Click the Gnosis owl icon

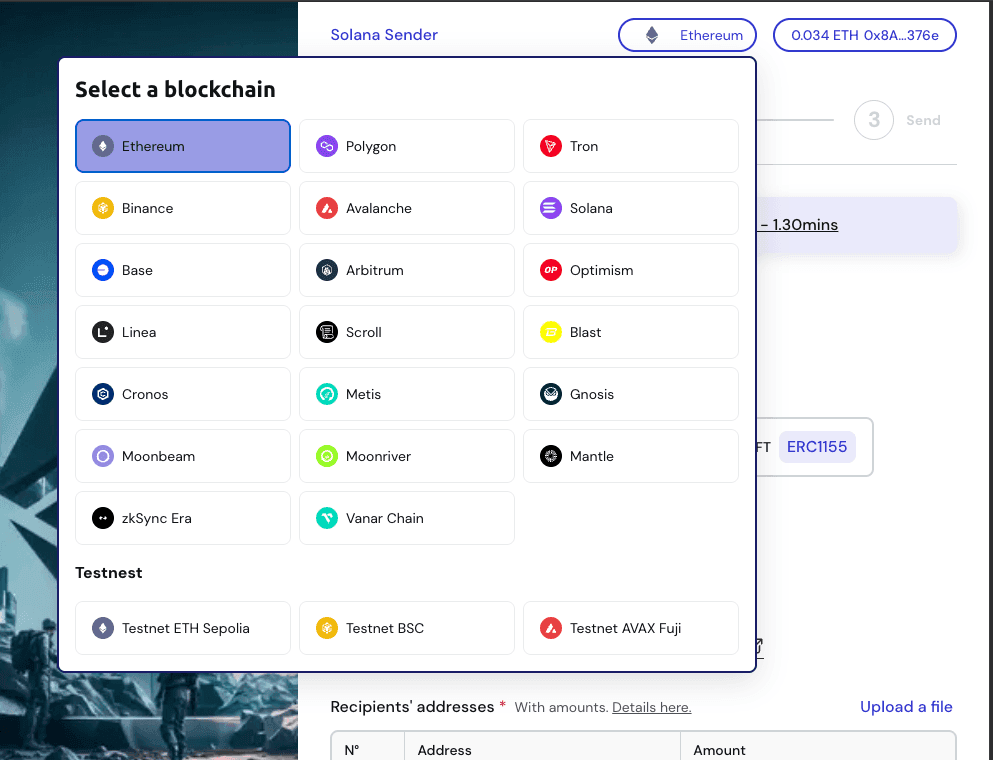point(551,395)
